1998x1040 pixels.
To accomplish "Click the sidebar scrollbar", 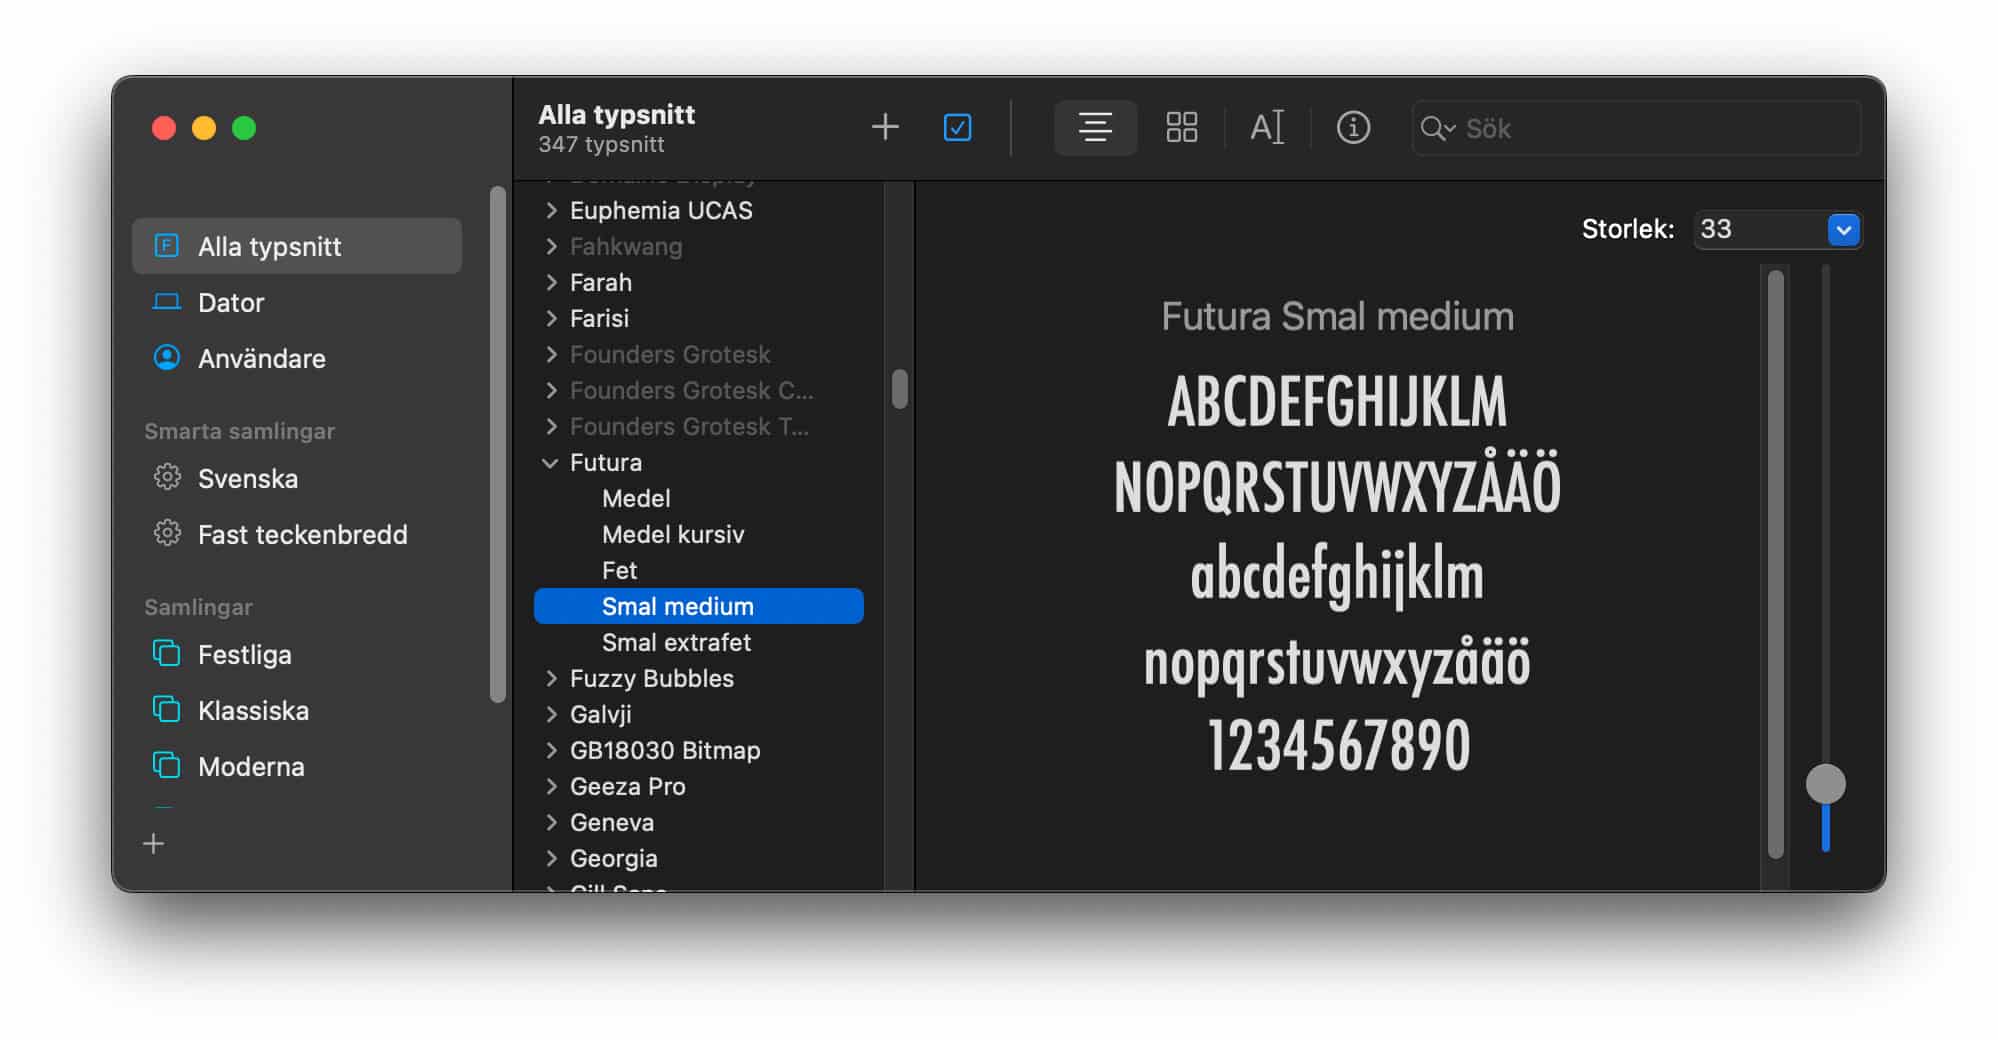I will pyautogui.click(x=498, y=444).
